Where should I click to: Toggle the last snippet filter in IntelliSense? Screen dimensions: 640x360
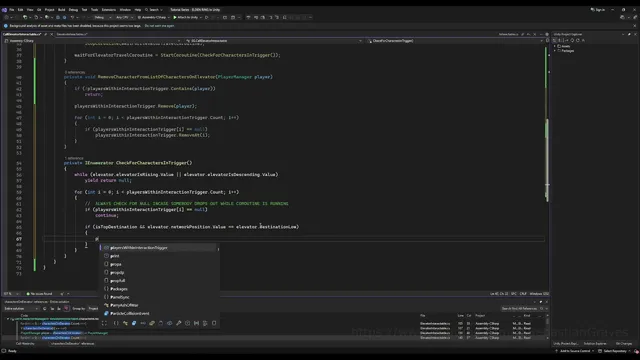pyautogui.click(x=214, y=323)
